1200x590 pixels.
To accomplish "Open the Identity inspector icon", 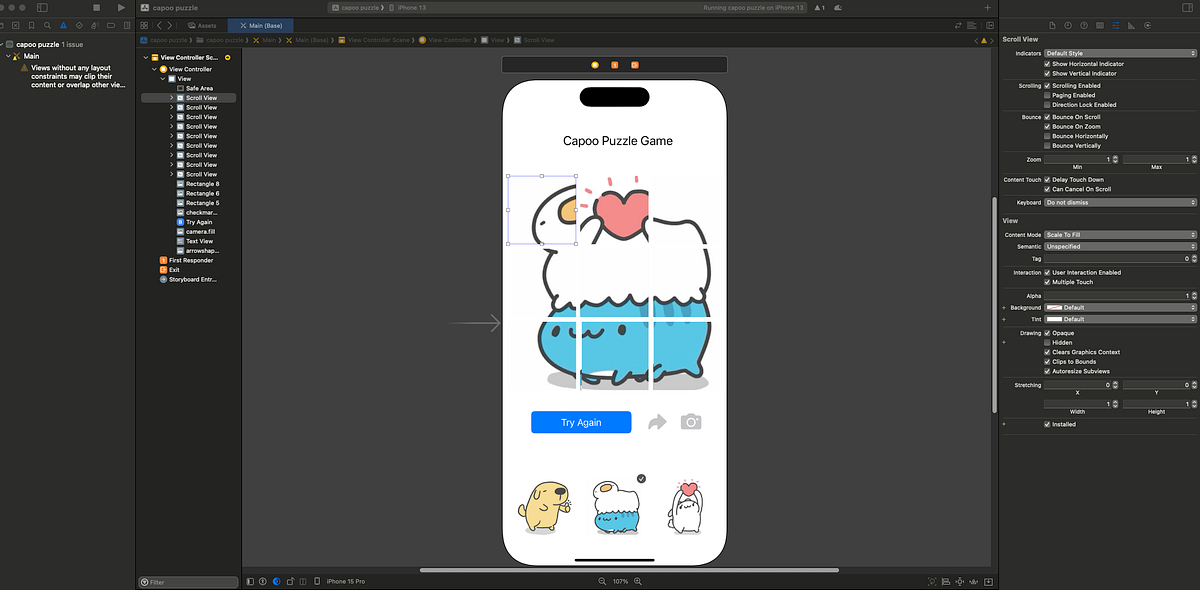I will [x=1098, y=25].
